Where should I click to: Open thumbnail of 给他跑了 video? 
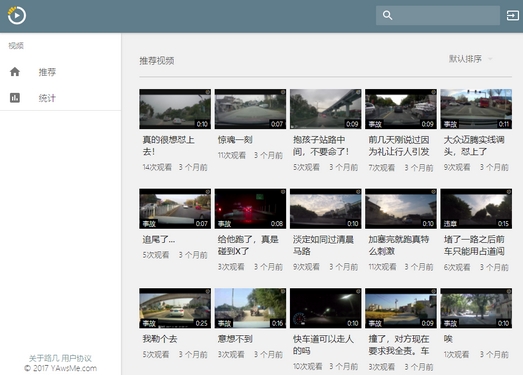pos(250,209)
